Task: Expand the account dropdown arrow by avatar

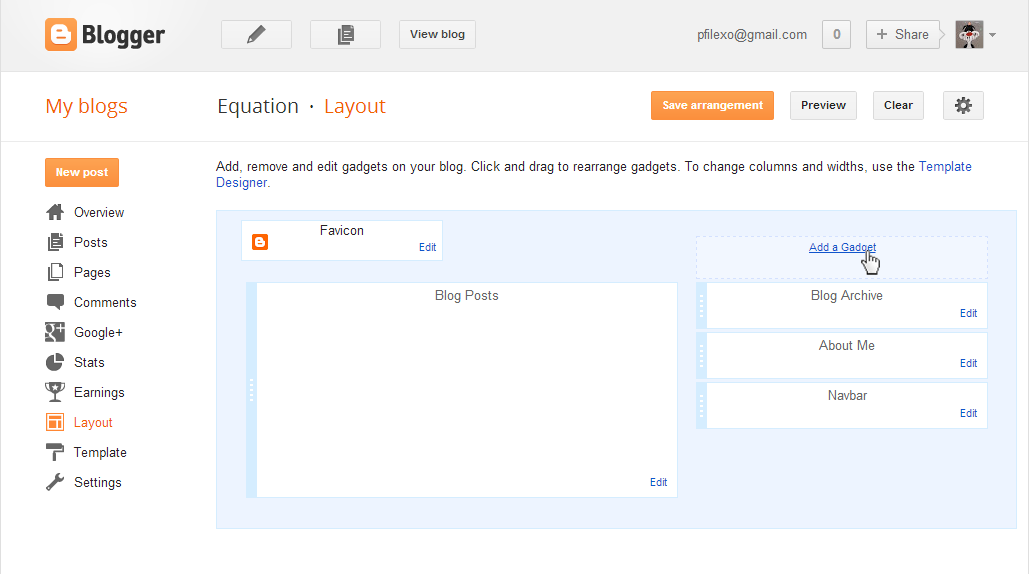Action: pyautogui.click(x=992, y=35)
